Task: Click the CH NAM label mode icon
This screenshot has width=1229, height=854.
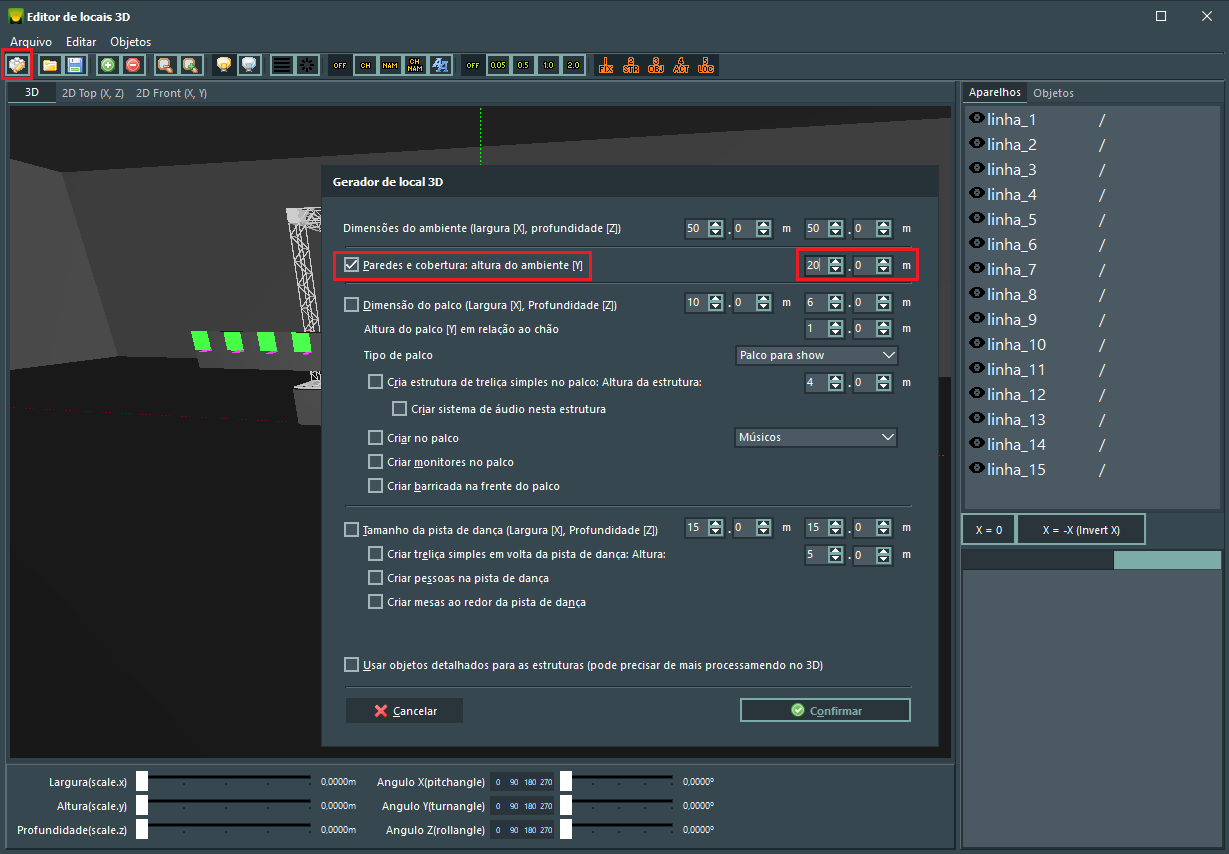Action: coord(415,65)
